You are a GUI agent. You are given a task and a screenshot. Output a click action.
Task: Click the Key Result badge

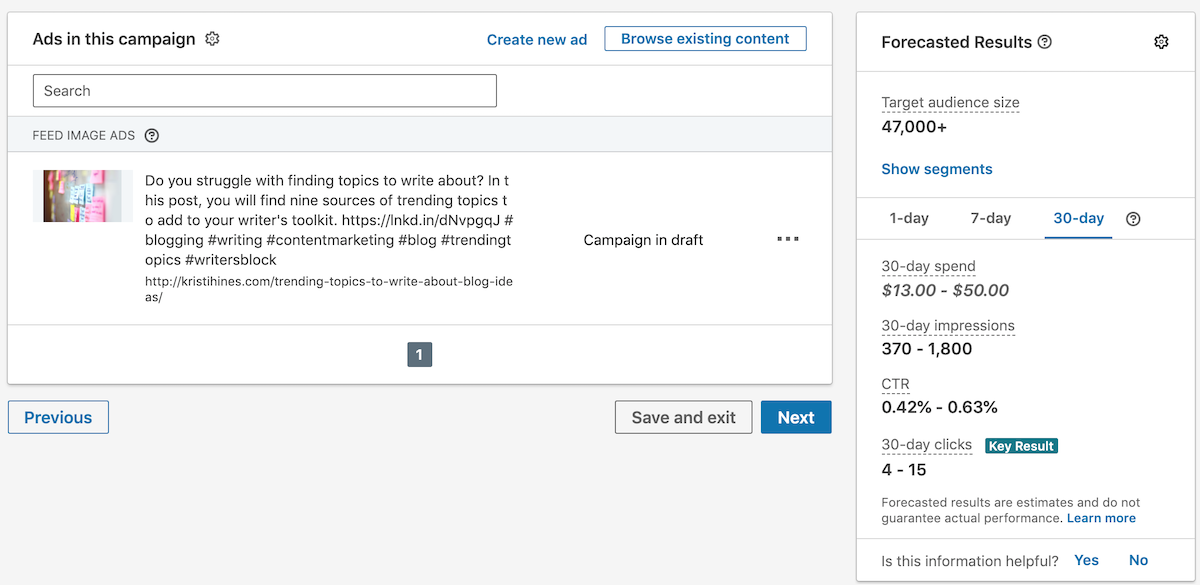1021,446
